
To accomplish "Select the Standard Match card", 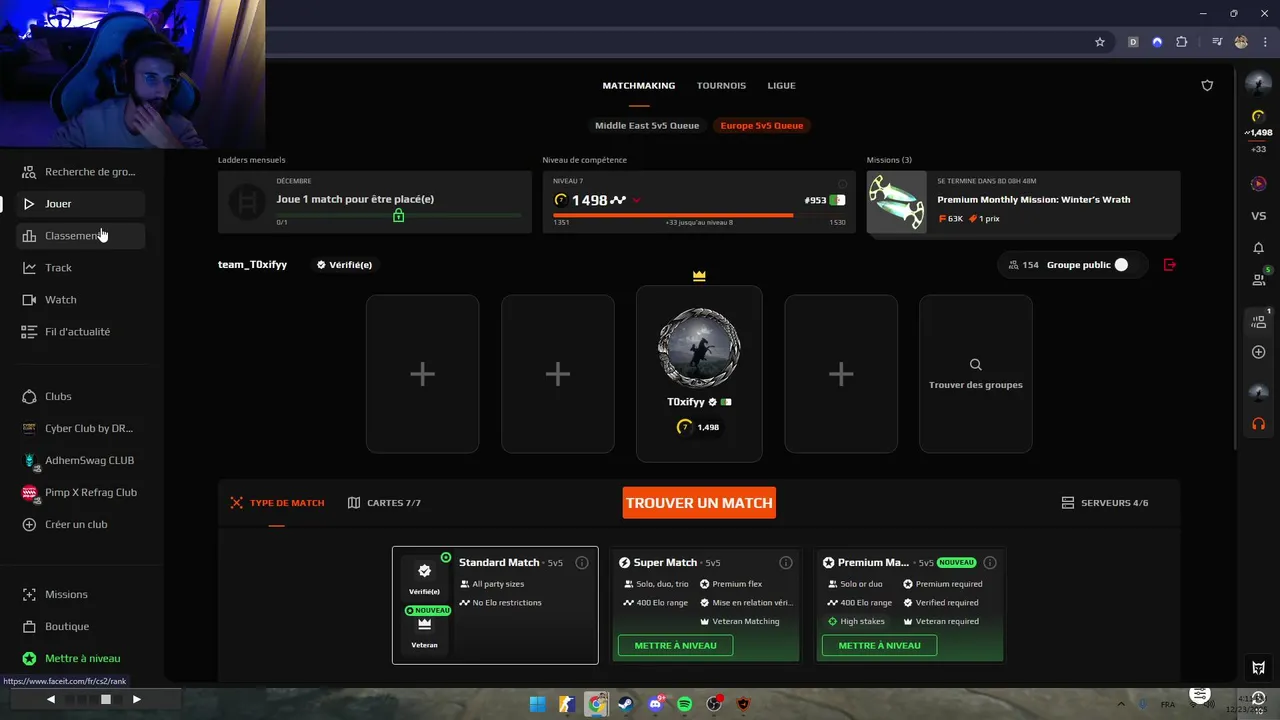I will [x=495, y=605].
